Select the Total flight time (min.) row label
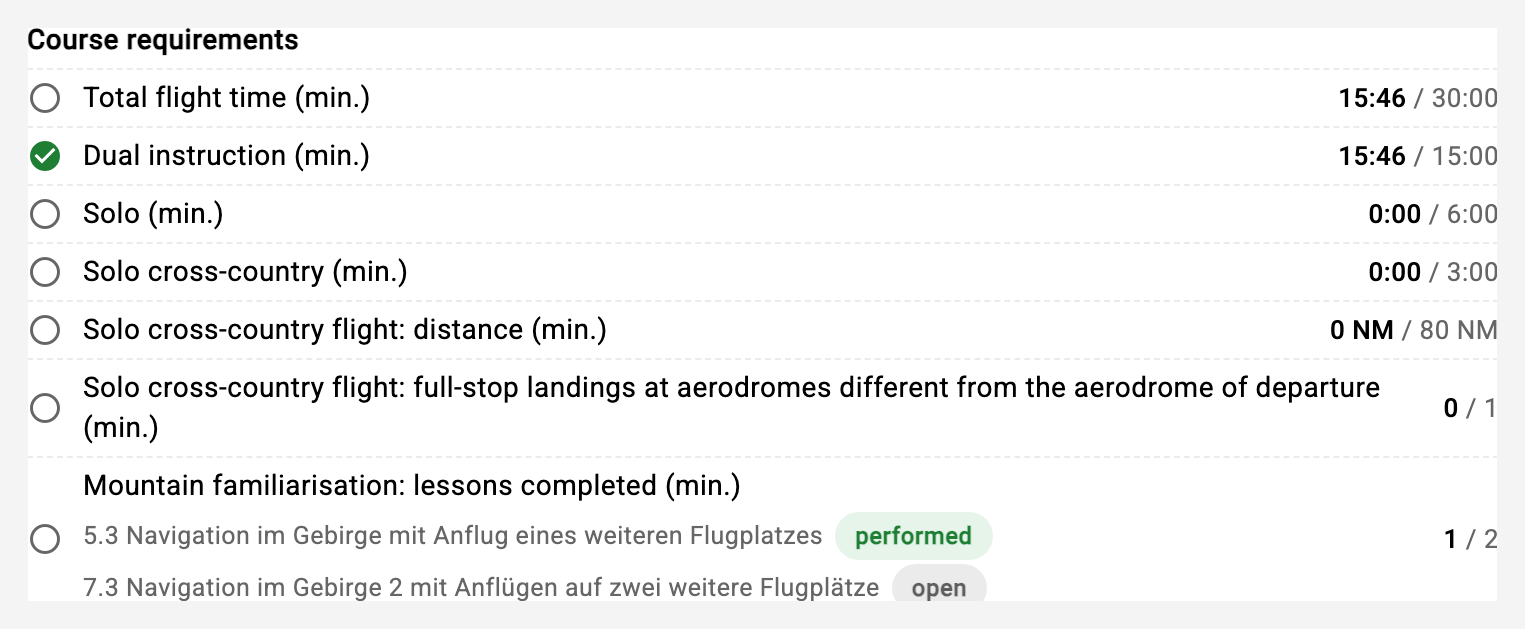 (227, 98)
